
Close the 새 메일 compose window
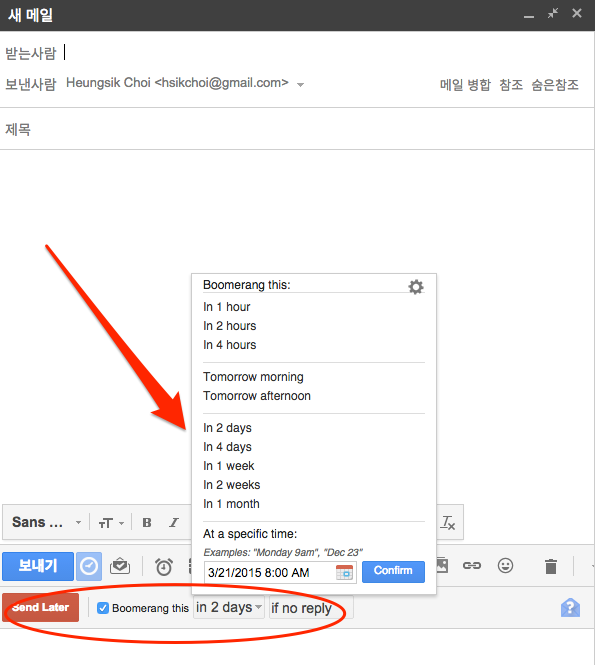(577, 14)
